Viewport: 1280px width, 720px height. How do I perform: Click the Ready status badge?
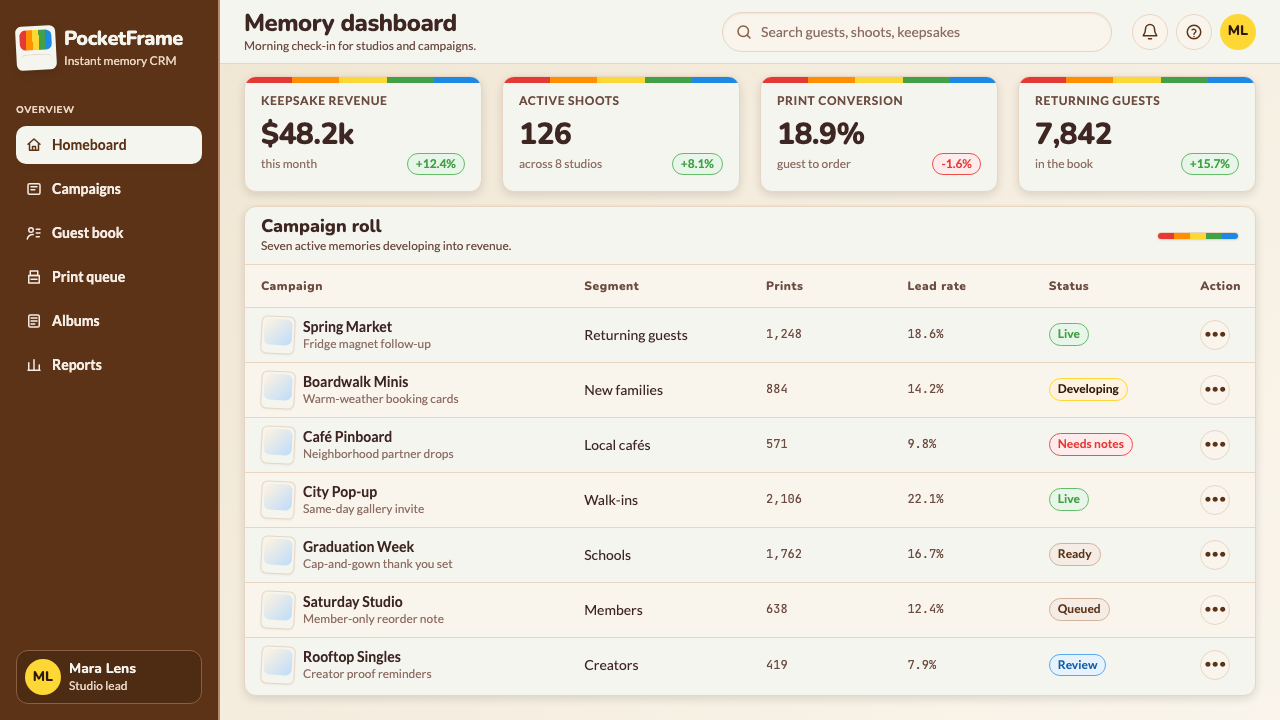tap(1074, 554)
